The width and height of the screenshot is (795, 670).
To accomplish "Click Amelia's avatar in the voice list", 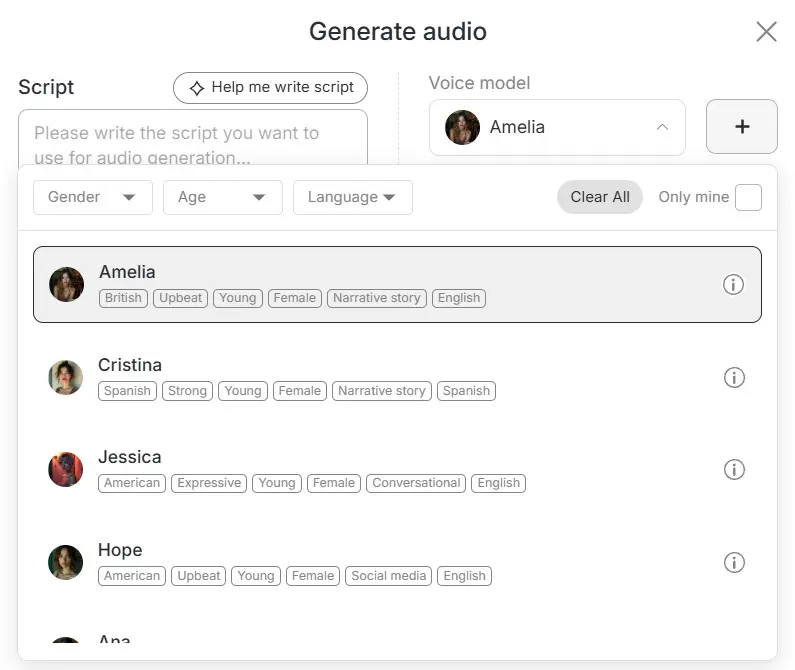I will point(67,285).
